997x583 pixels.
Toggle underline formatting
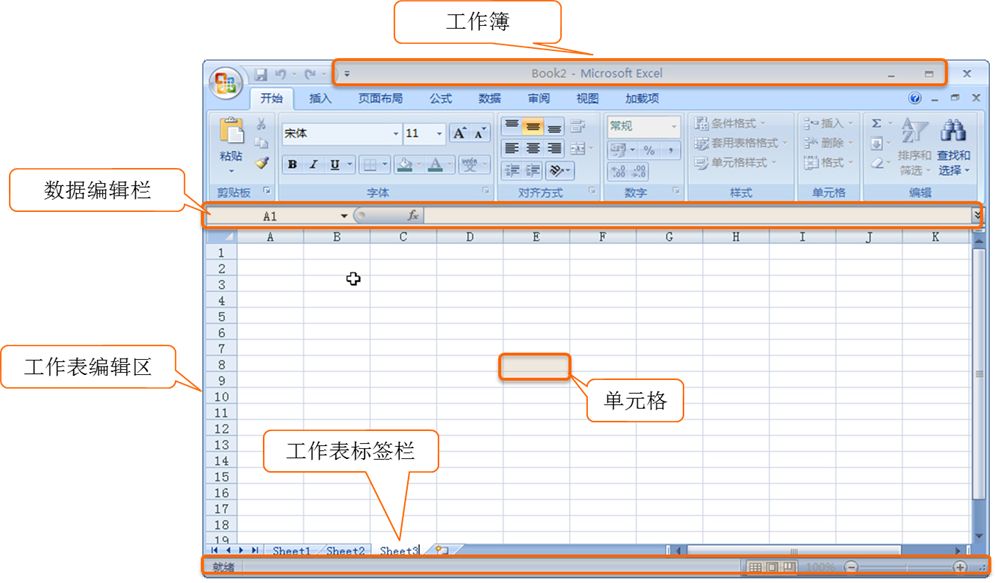[334, 165]
